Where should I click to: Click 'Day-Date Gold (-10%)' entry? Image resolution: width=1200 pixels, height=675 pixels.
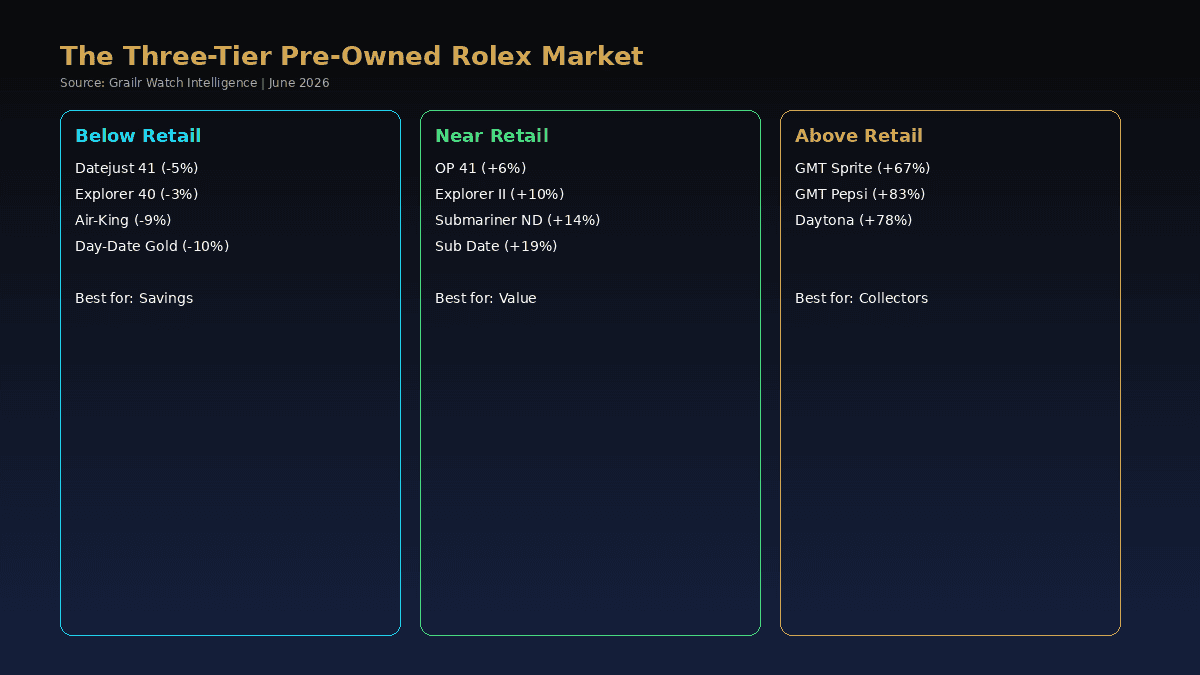[x=152, y=246]
